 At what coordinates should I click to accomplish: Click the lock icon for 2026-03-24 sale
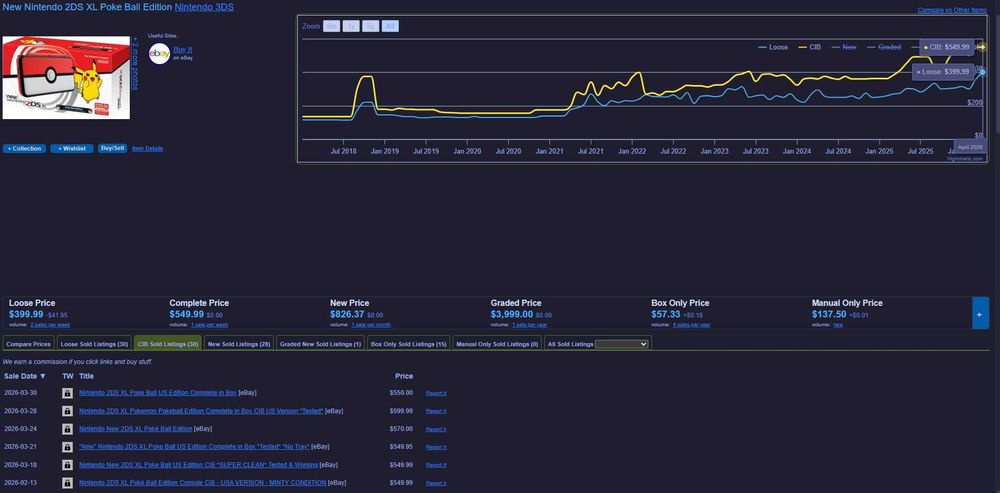67,429
